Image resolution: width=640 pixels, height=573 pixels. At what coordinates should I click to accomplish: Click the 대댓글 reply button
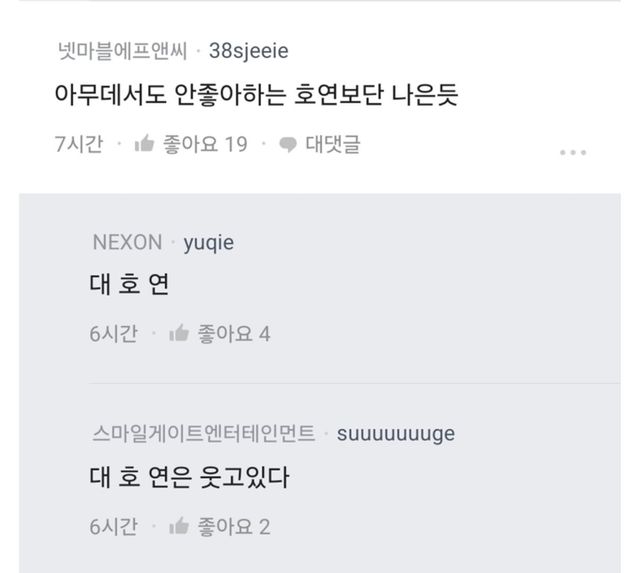(332, 144)
